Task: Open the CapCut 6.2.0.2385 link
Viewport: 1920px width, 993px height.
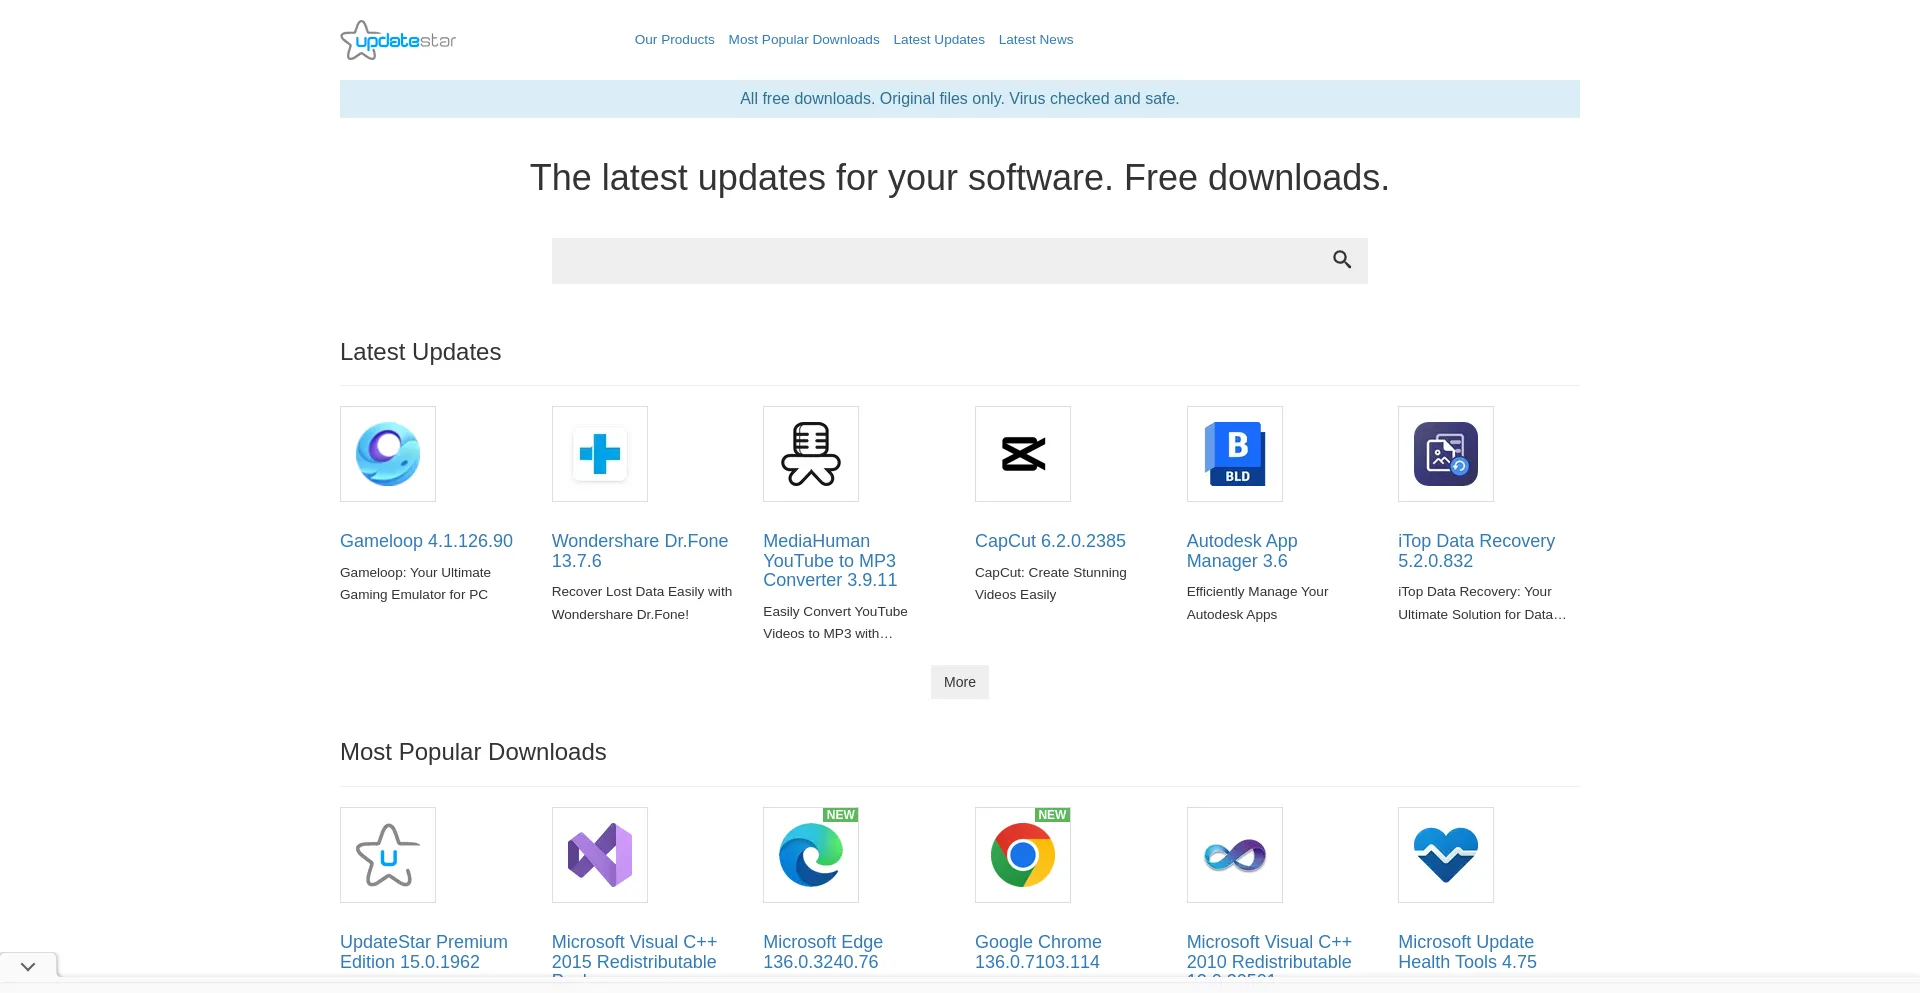Action: click(x=1050, y=541)
